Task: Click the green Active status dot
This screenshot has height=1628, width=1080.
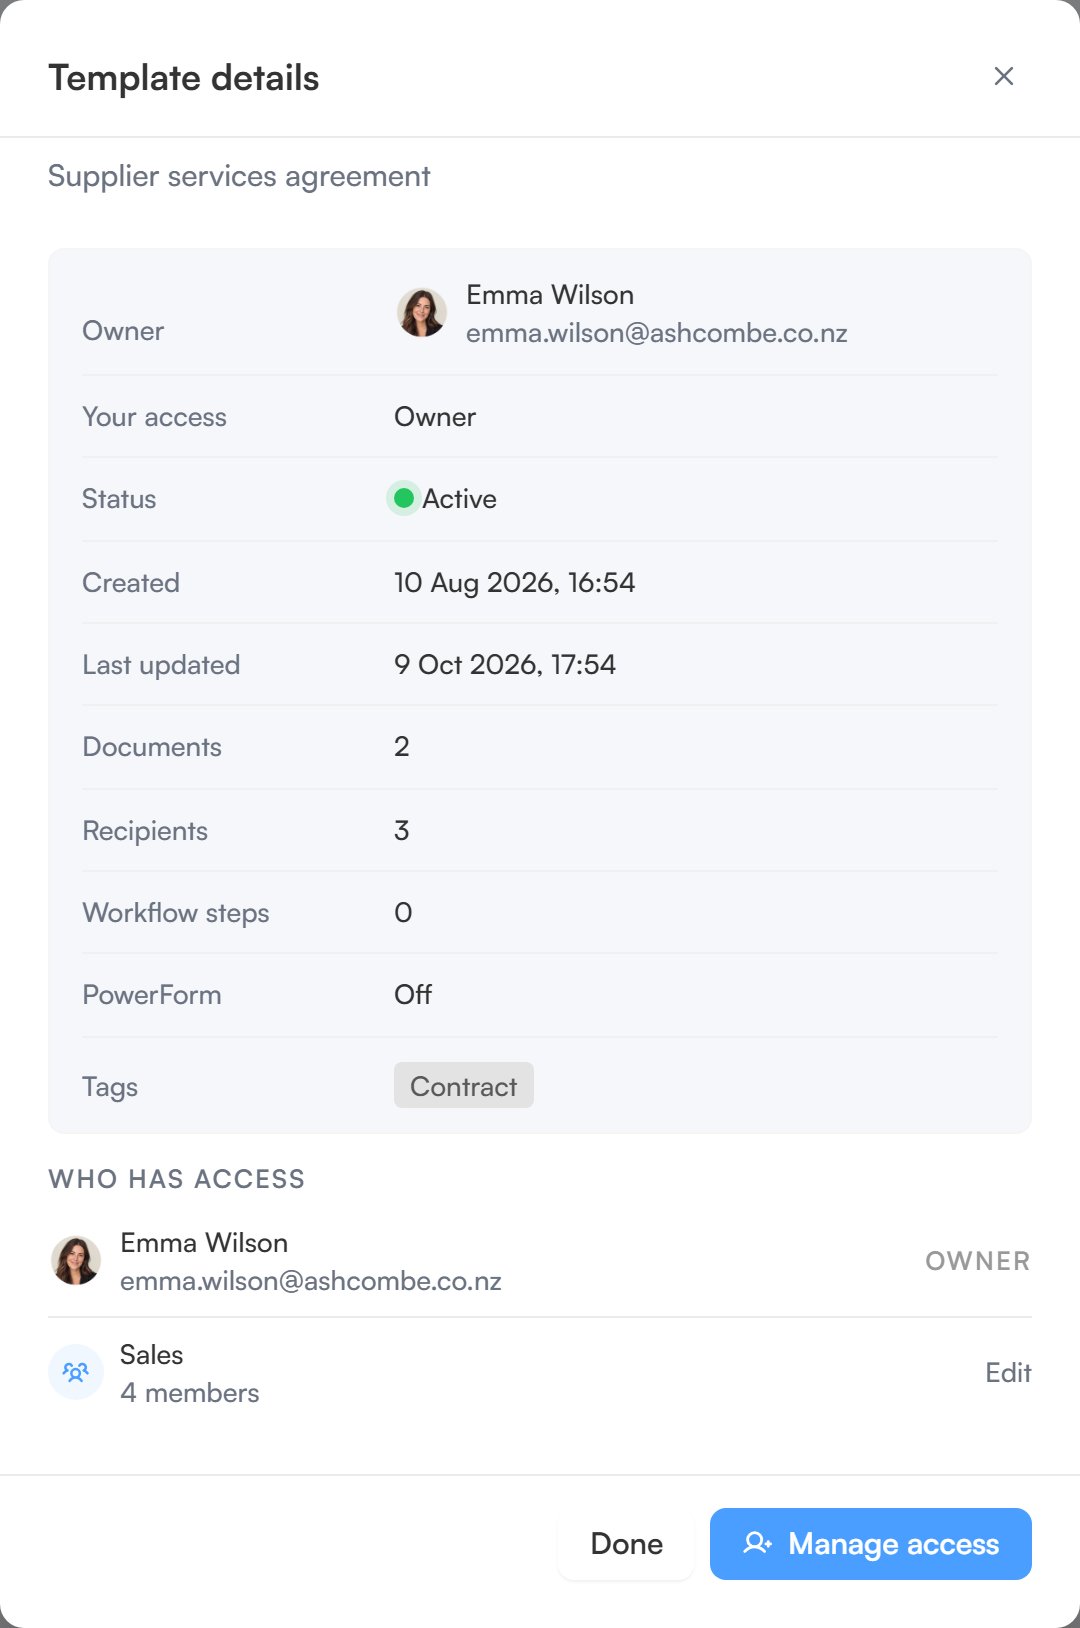Action: (404, 498)
